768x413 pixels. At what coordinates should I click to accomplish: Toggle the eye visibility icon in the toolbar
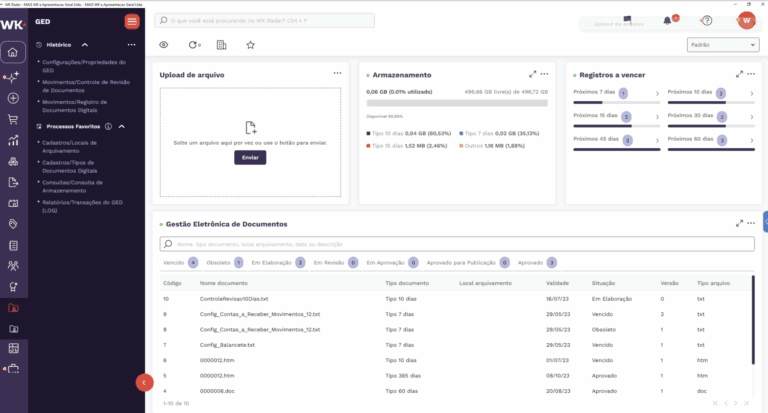pos(164,45)
